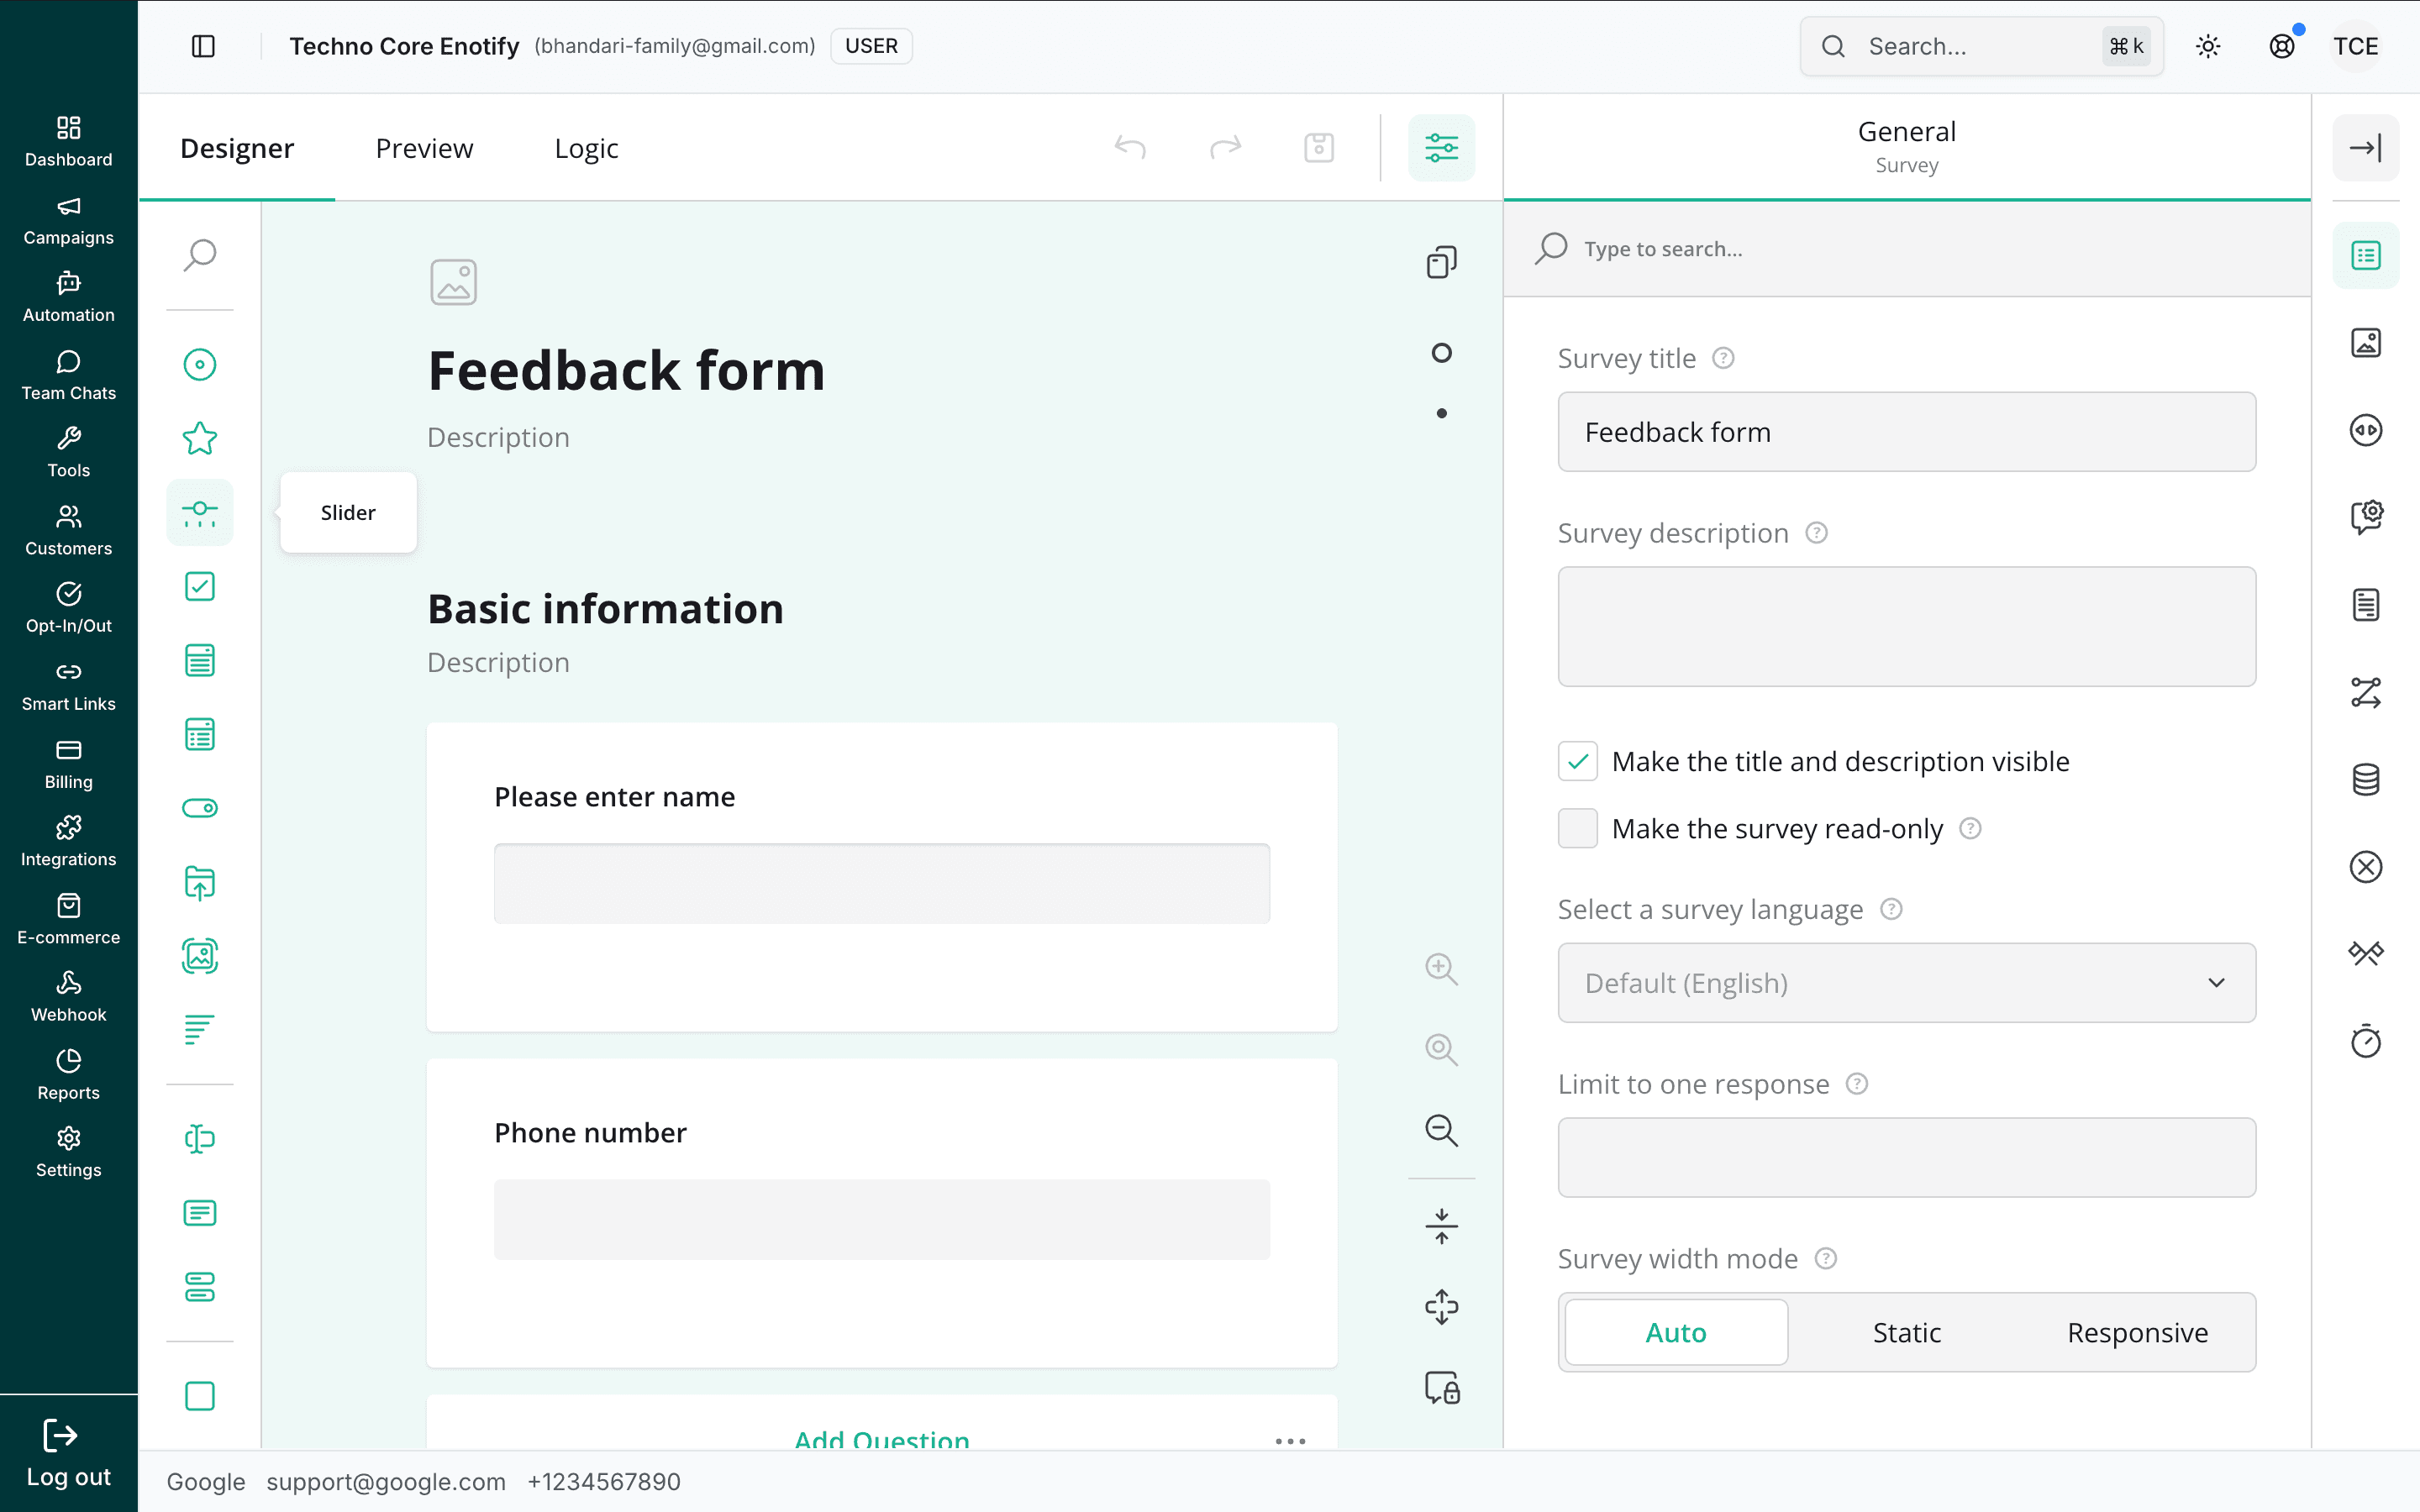Click the undo arrow

(1130, 148)
